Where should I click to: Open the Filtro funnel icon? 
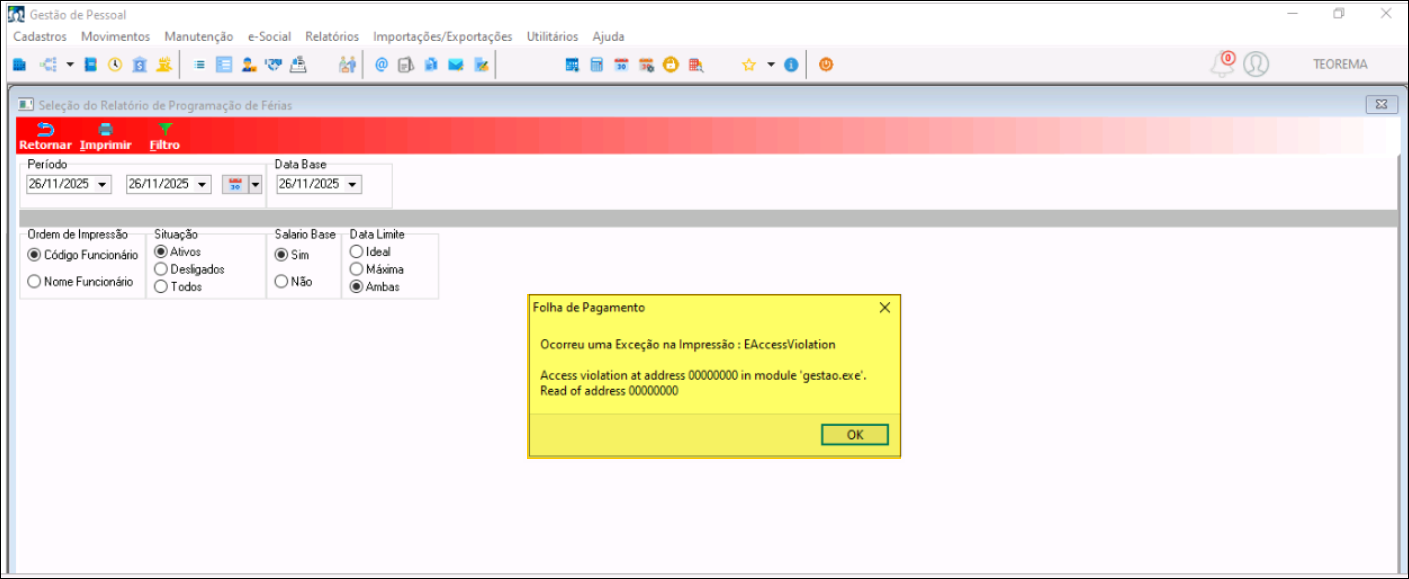point(165,130)
